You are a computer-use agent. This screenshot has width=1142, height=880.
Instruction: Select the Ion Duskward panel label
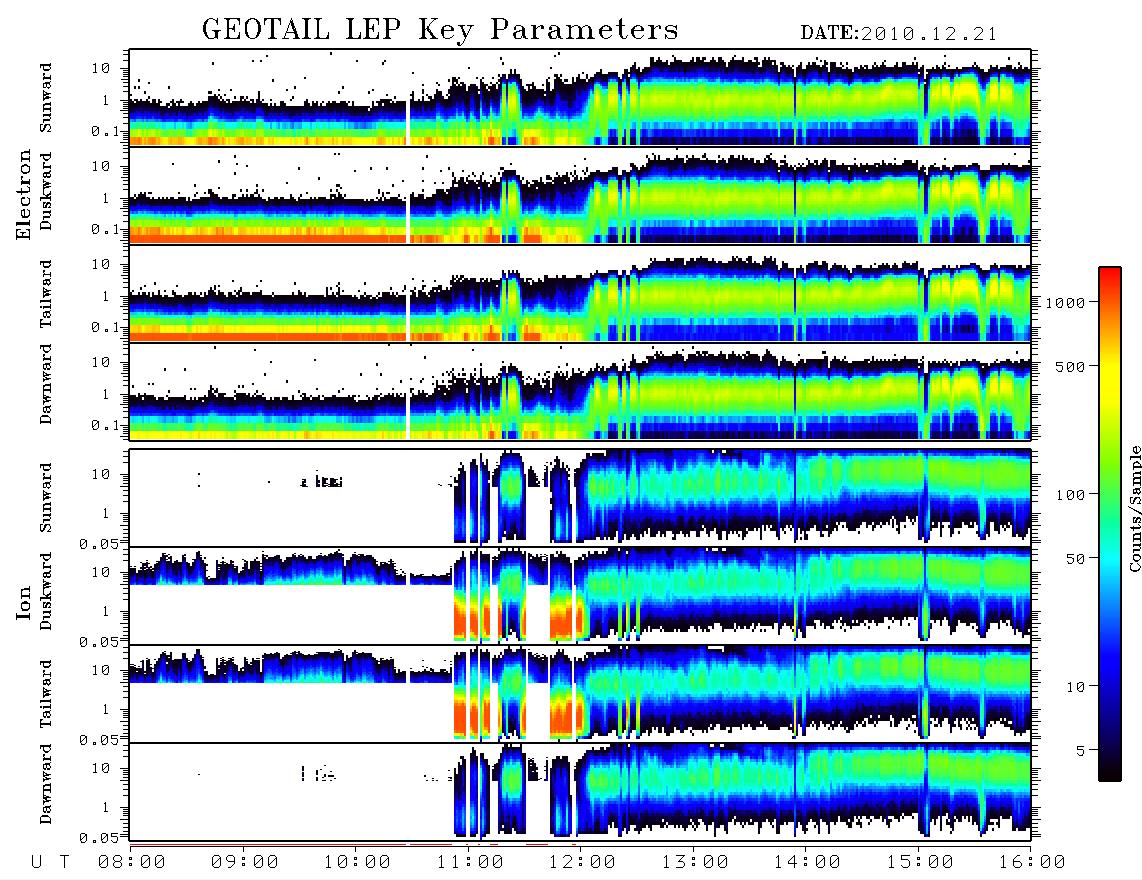coord(46,592)
